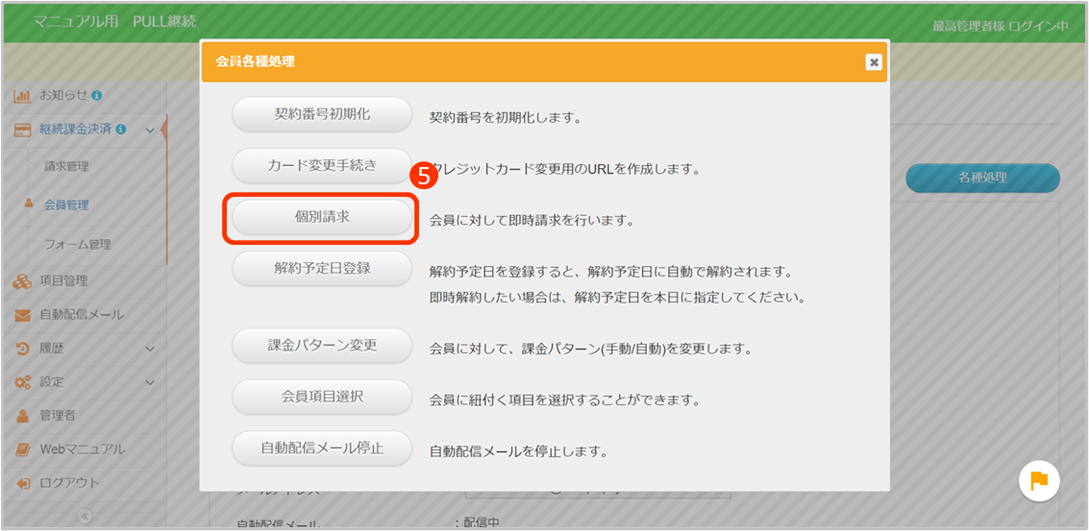Viewport: 1089px width, 531px height.
Task: Click the 設定 gears icon
Action: [x=22, y=382]
